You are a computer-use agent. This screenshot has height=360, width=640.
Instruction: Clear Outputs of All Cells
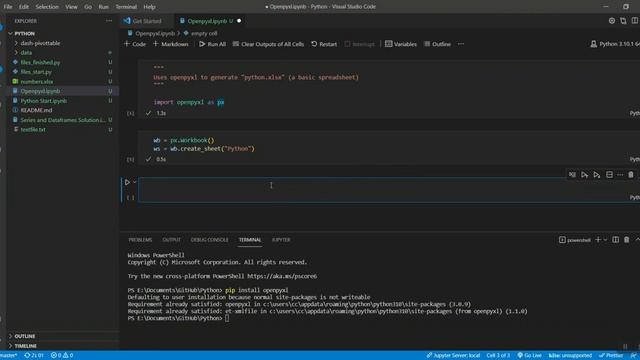268,44
